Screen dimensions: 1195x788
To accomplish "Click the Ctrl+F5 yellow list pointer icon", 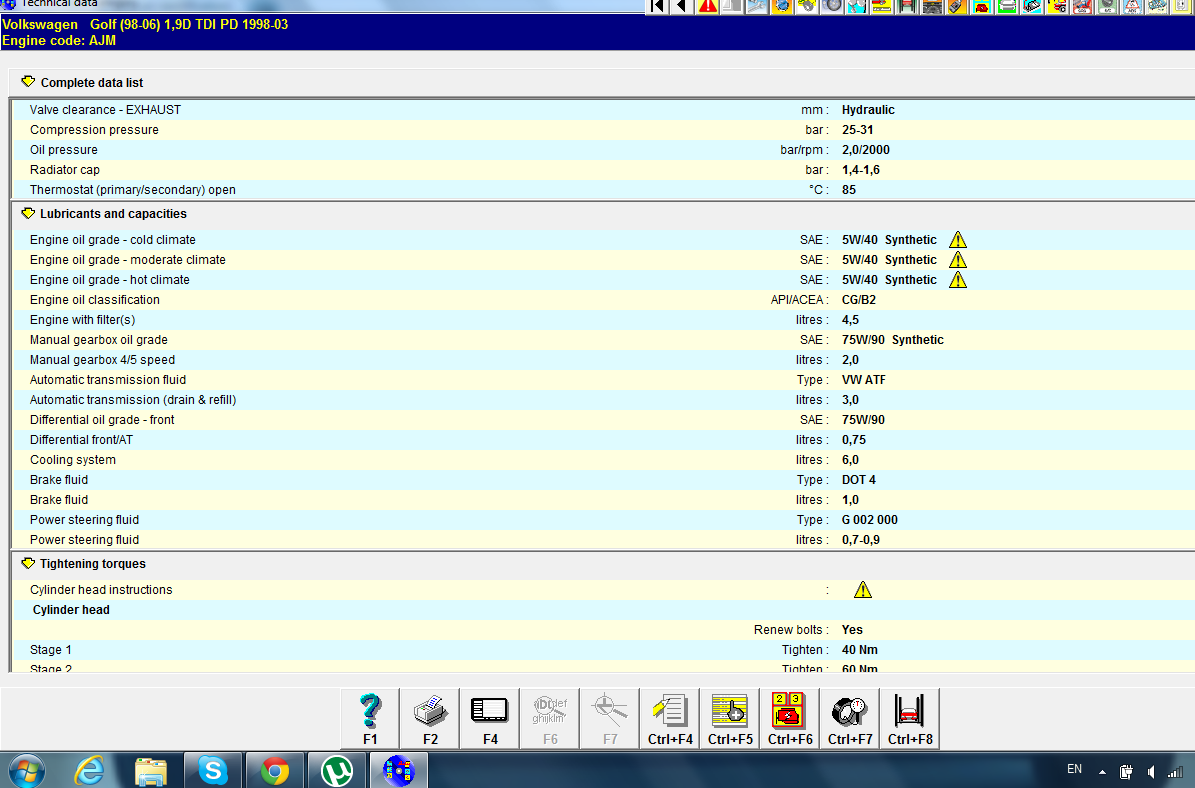I will click(x=730, y=718).
